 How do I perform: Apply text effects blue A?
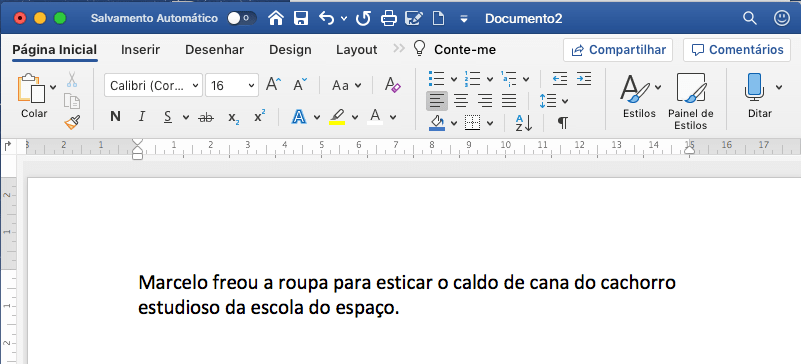pyautogui.click(x=299, y=117)
